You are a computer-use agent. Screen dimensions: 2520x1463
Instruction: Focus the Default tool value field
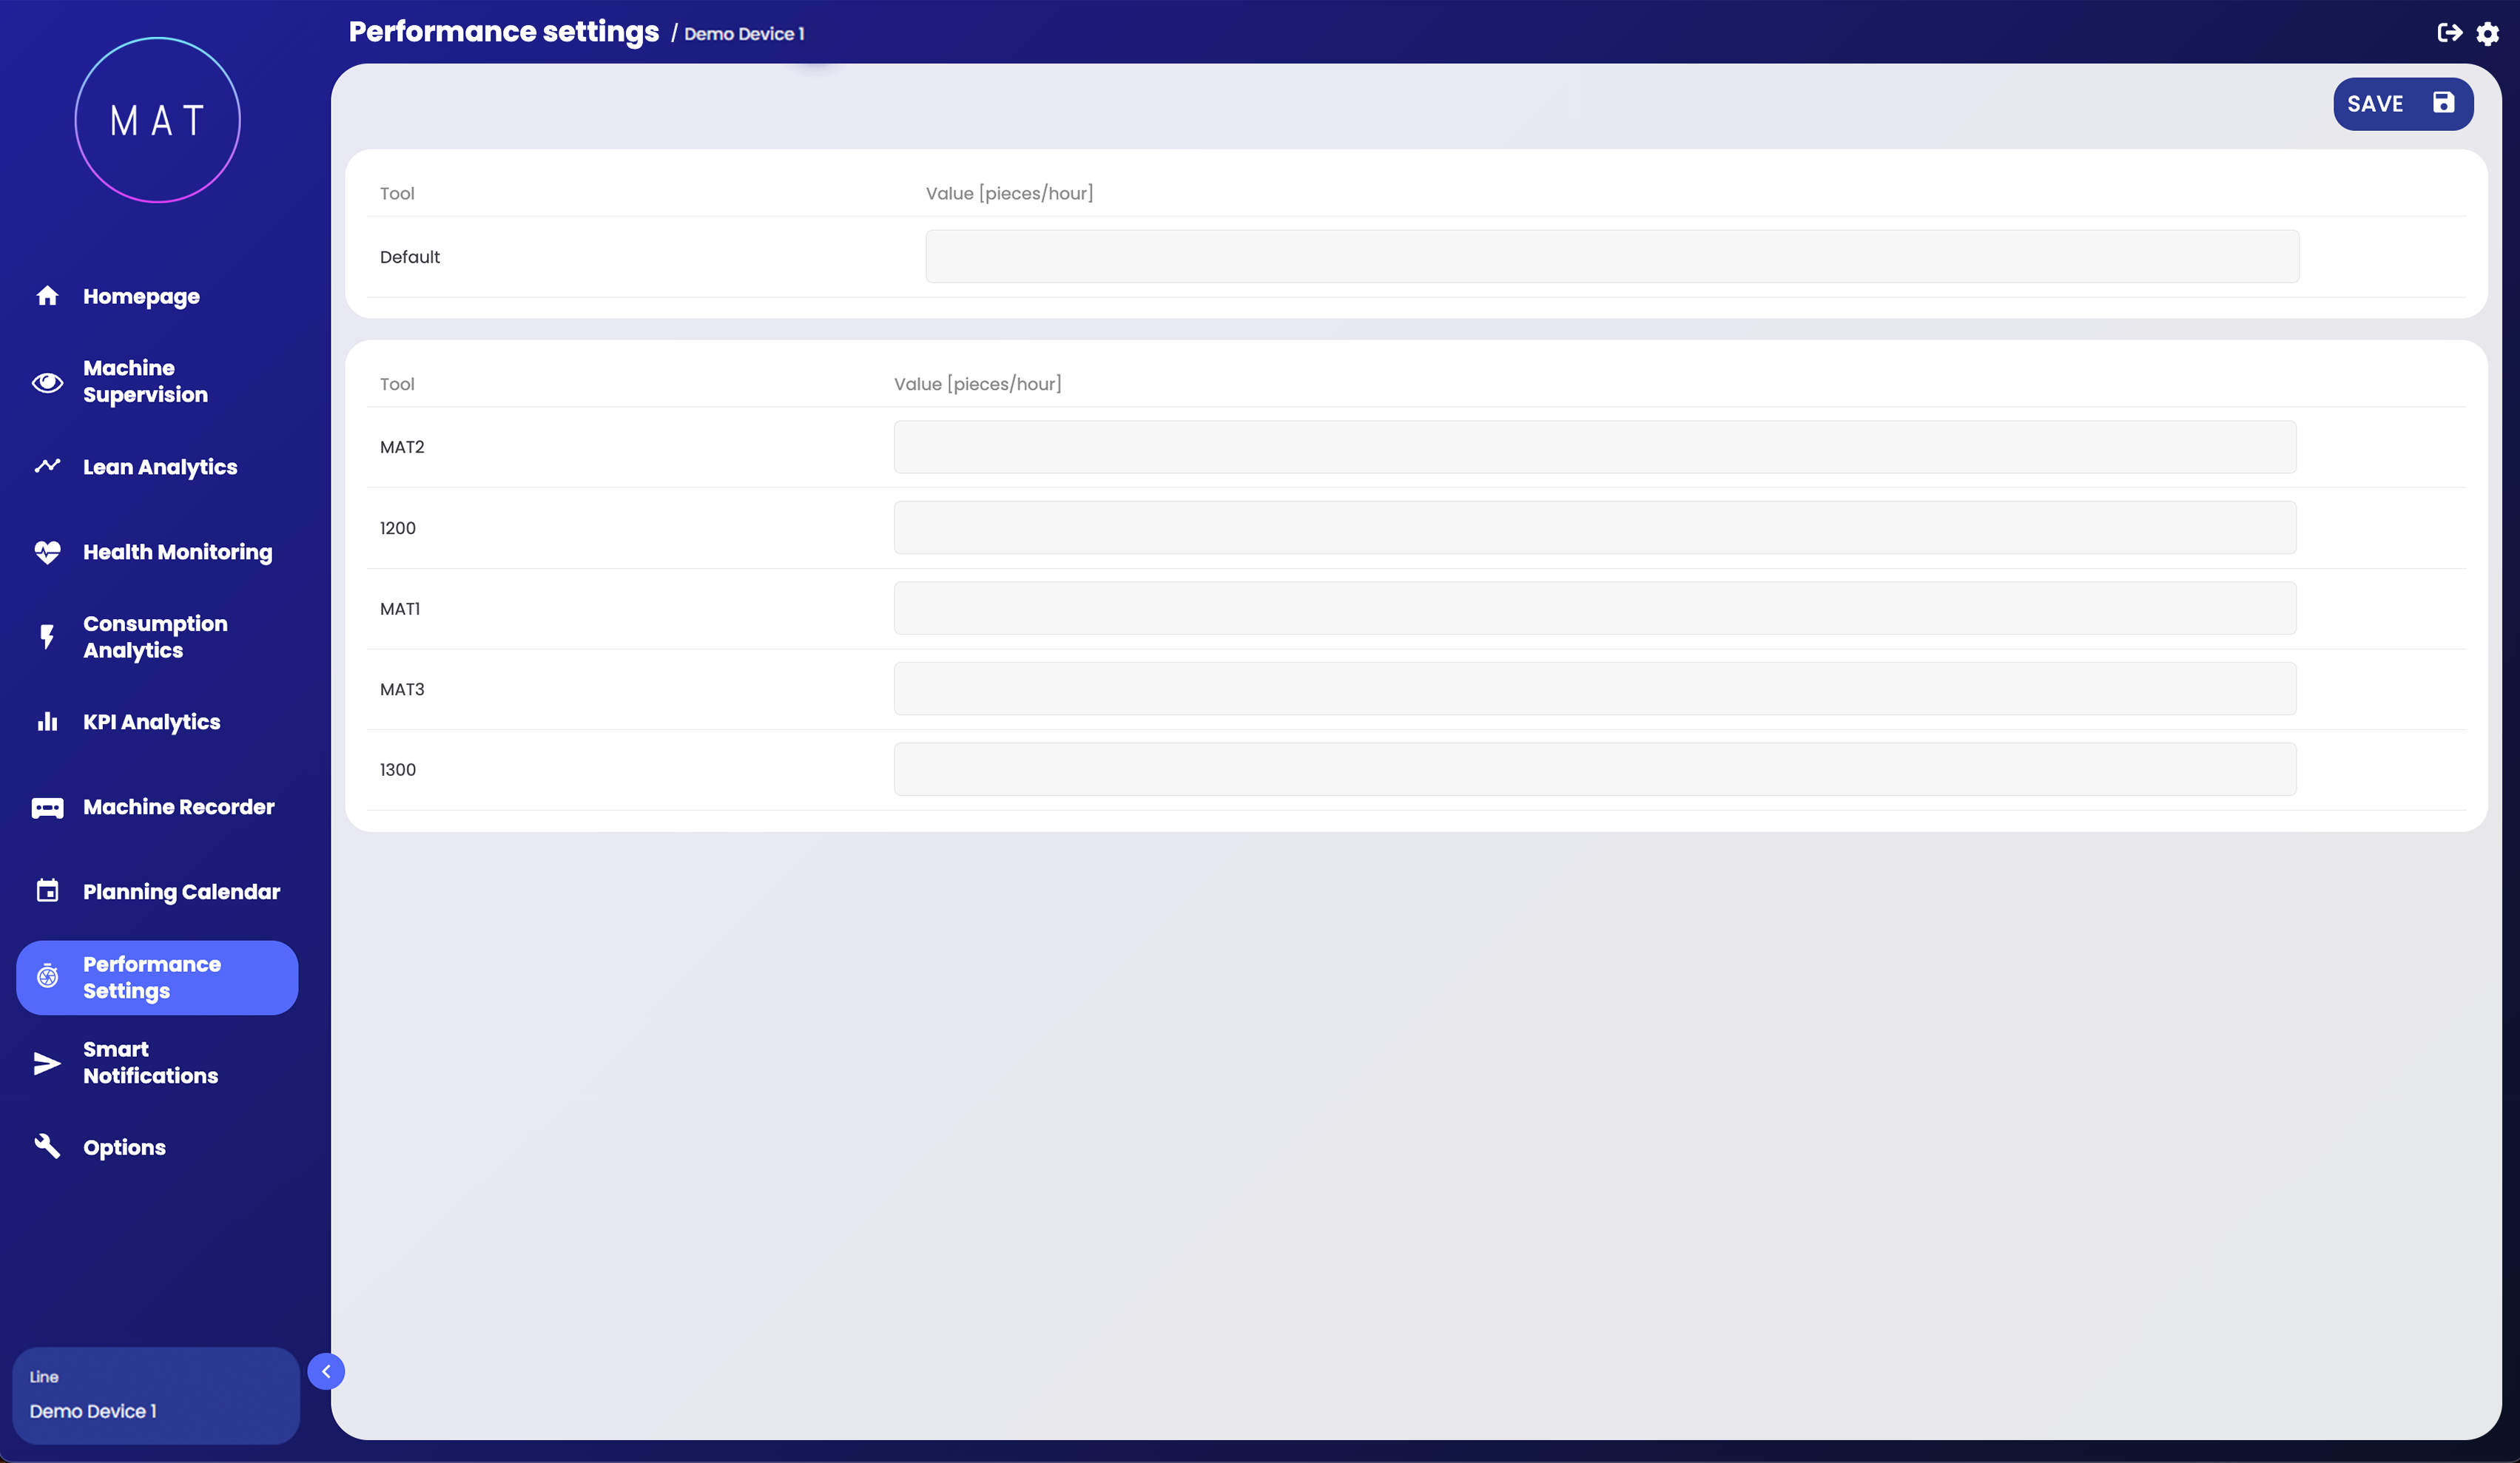click(1611, 257)
